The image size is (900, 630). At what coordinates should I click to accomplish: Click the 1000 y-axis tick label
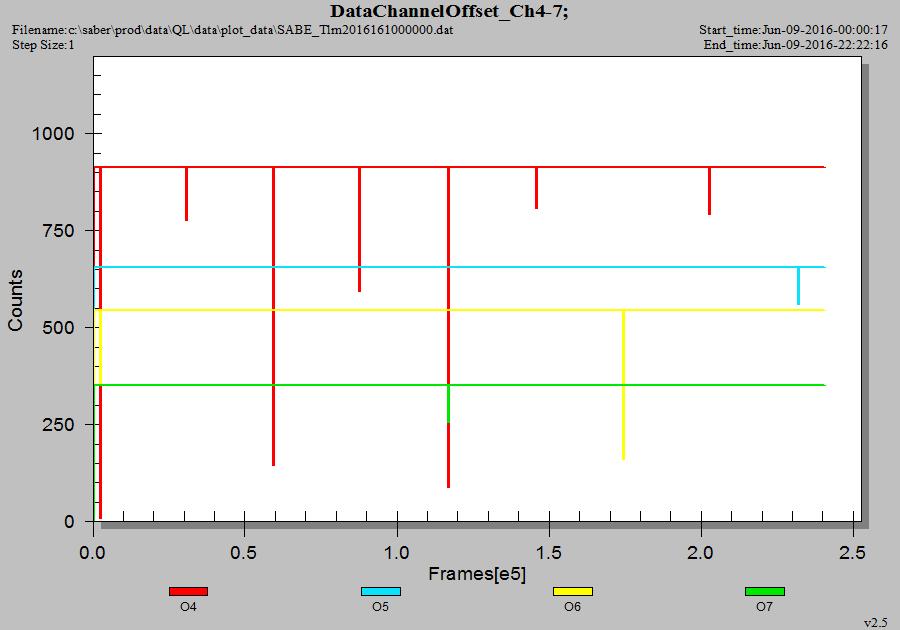click(53, 134)
